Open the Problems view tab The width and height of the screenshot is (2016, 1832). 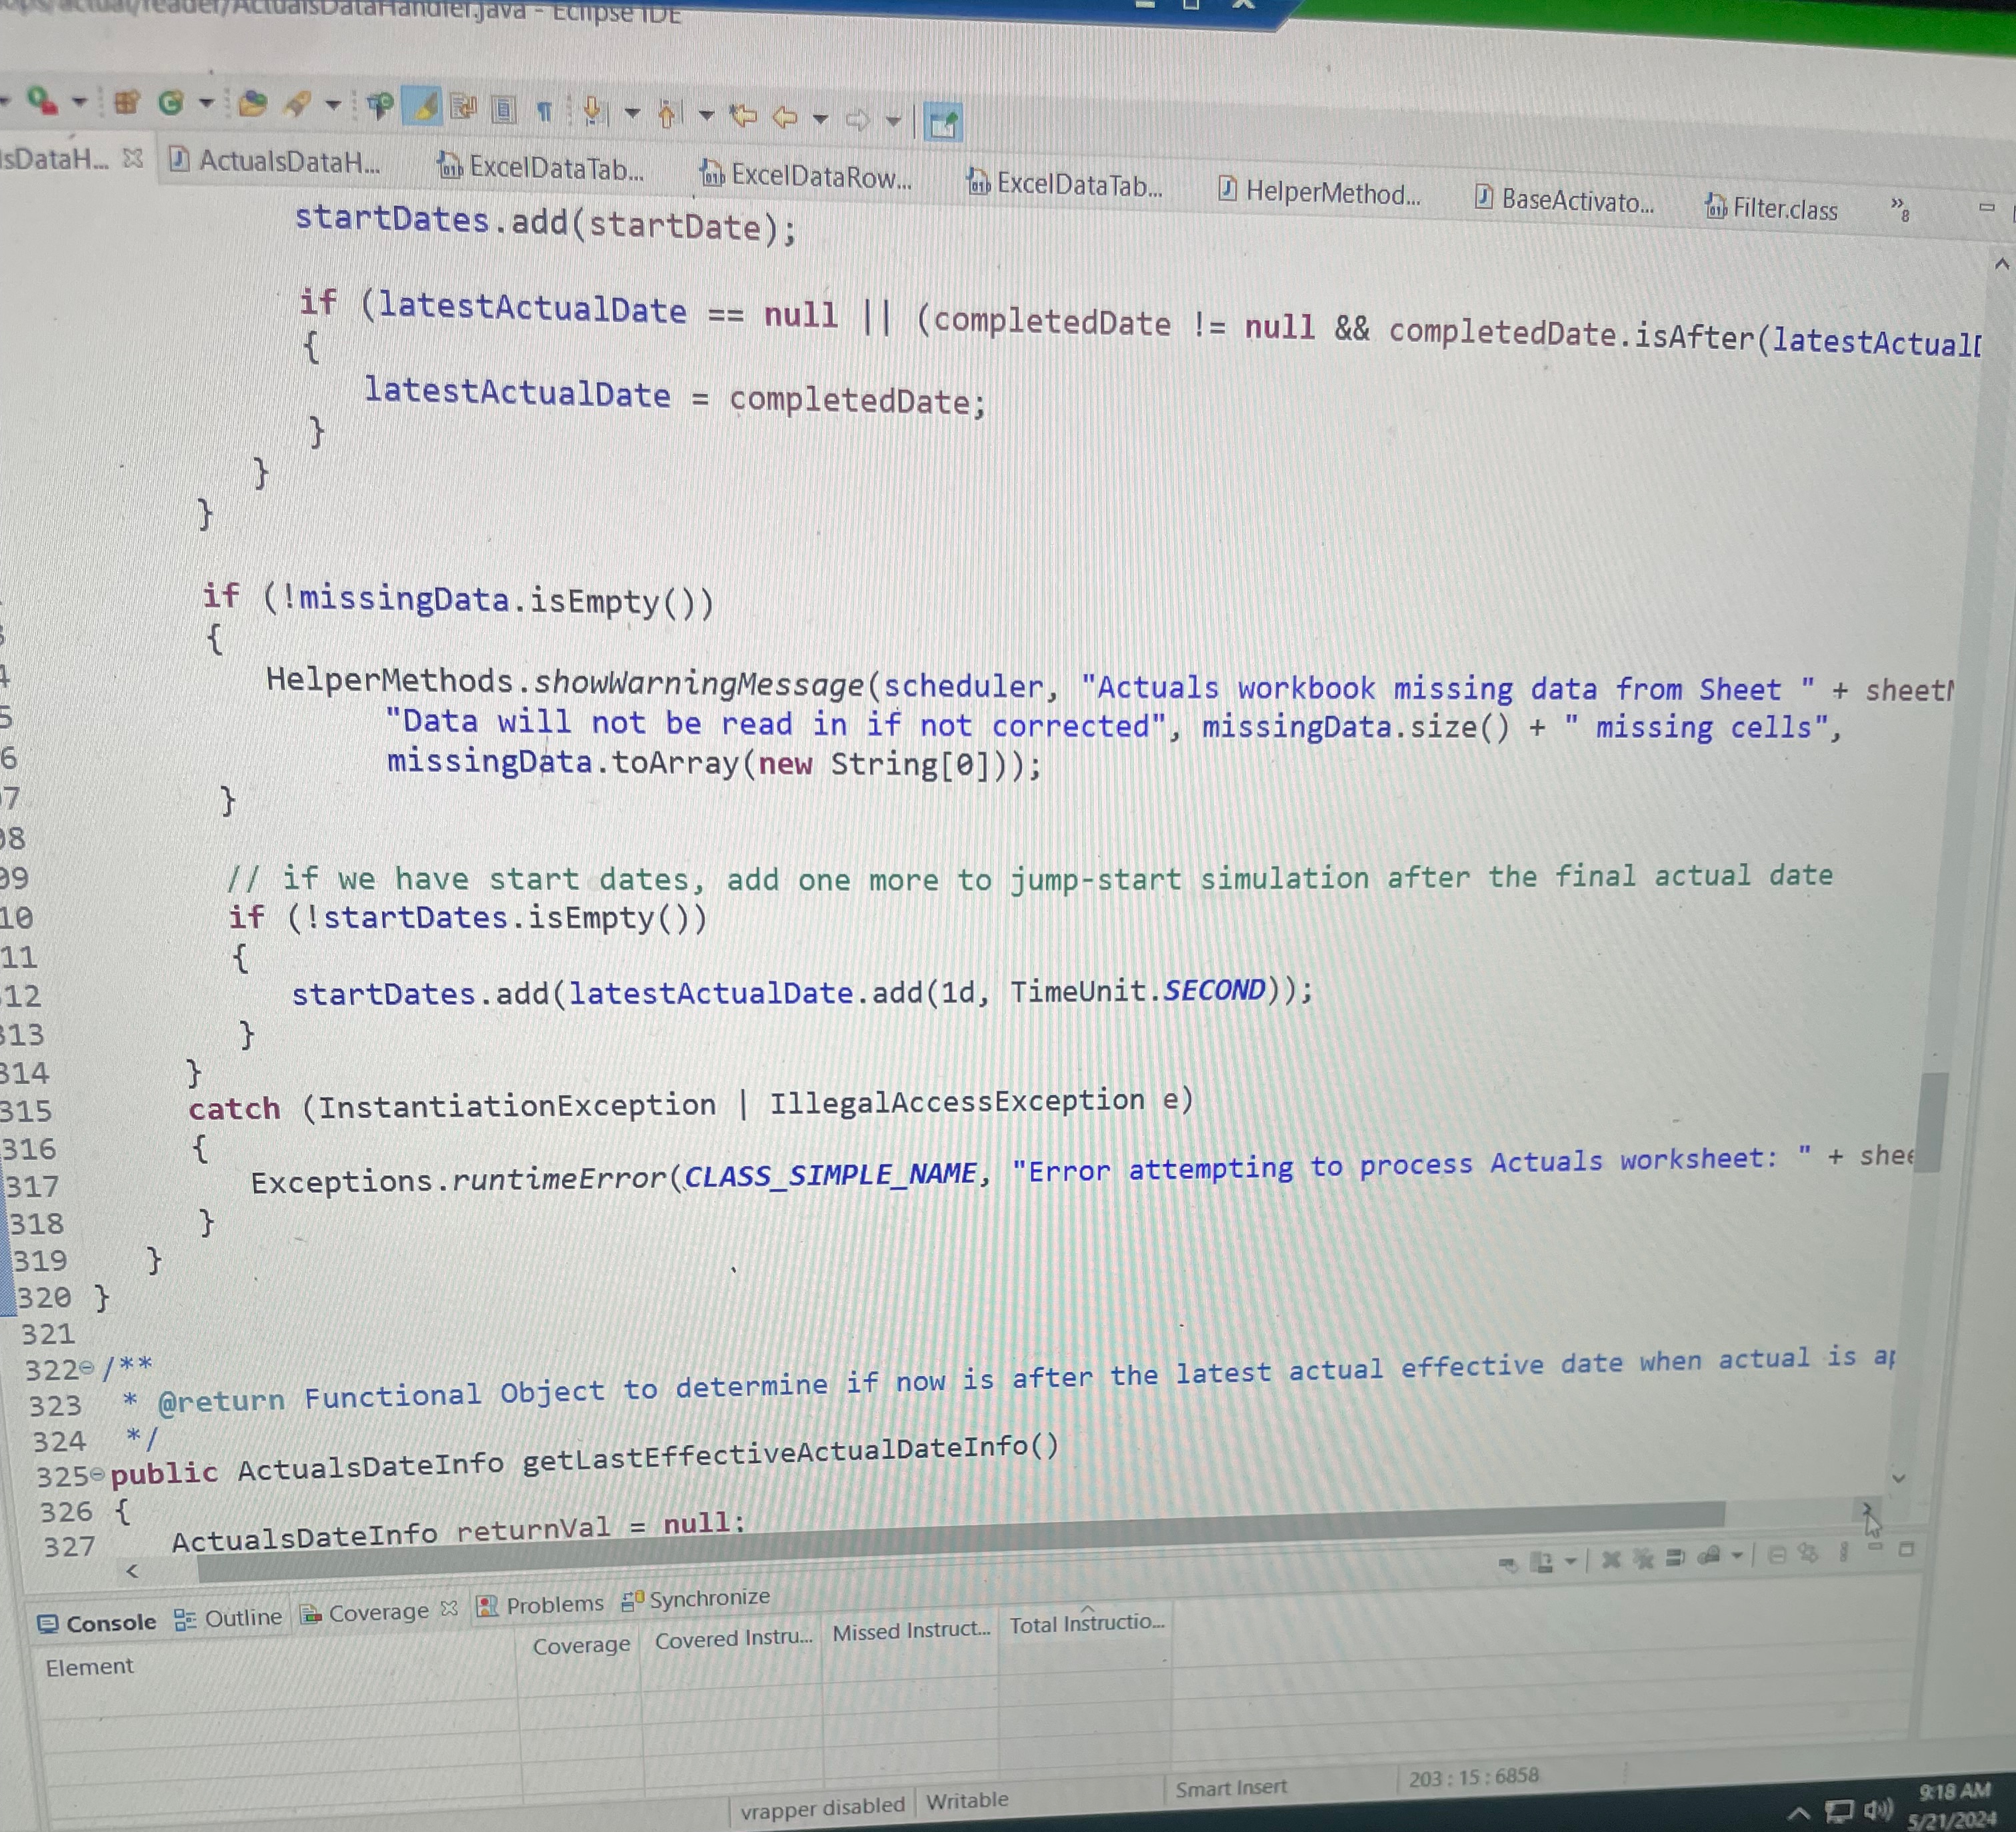[x=541, y=1605]
